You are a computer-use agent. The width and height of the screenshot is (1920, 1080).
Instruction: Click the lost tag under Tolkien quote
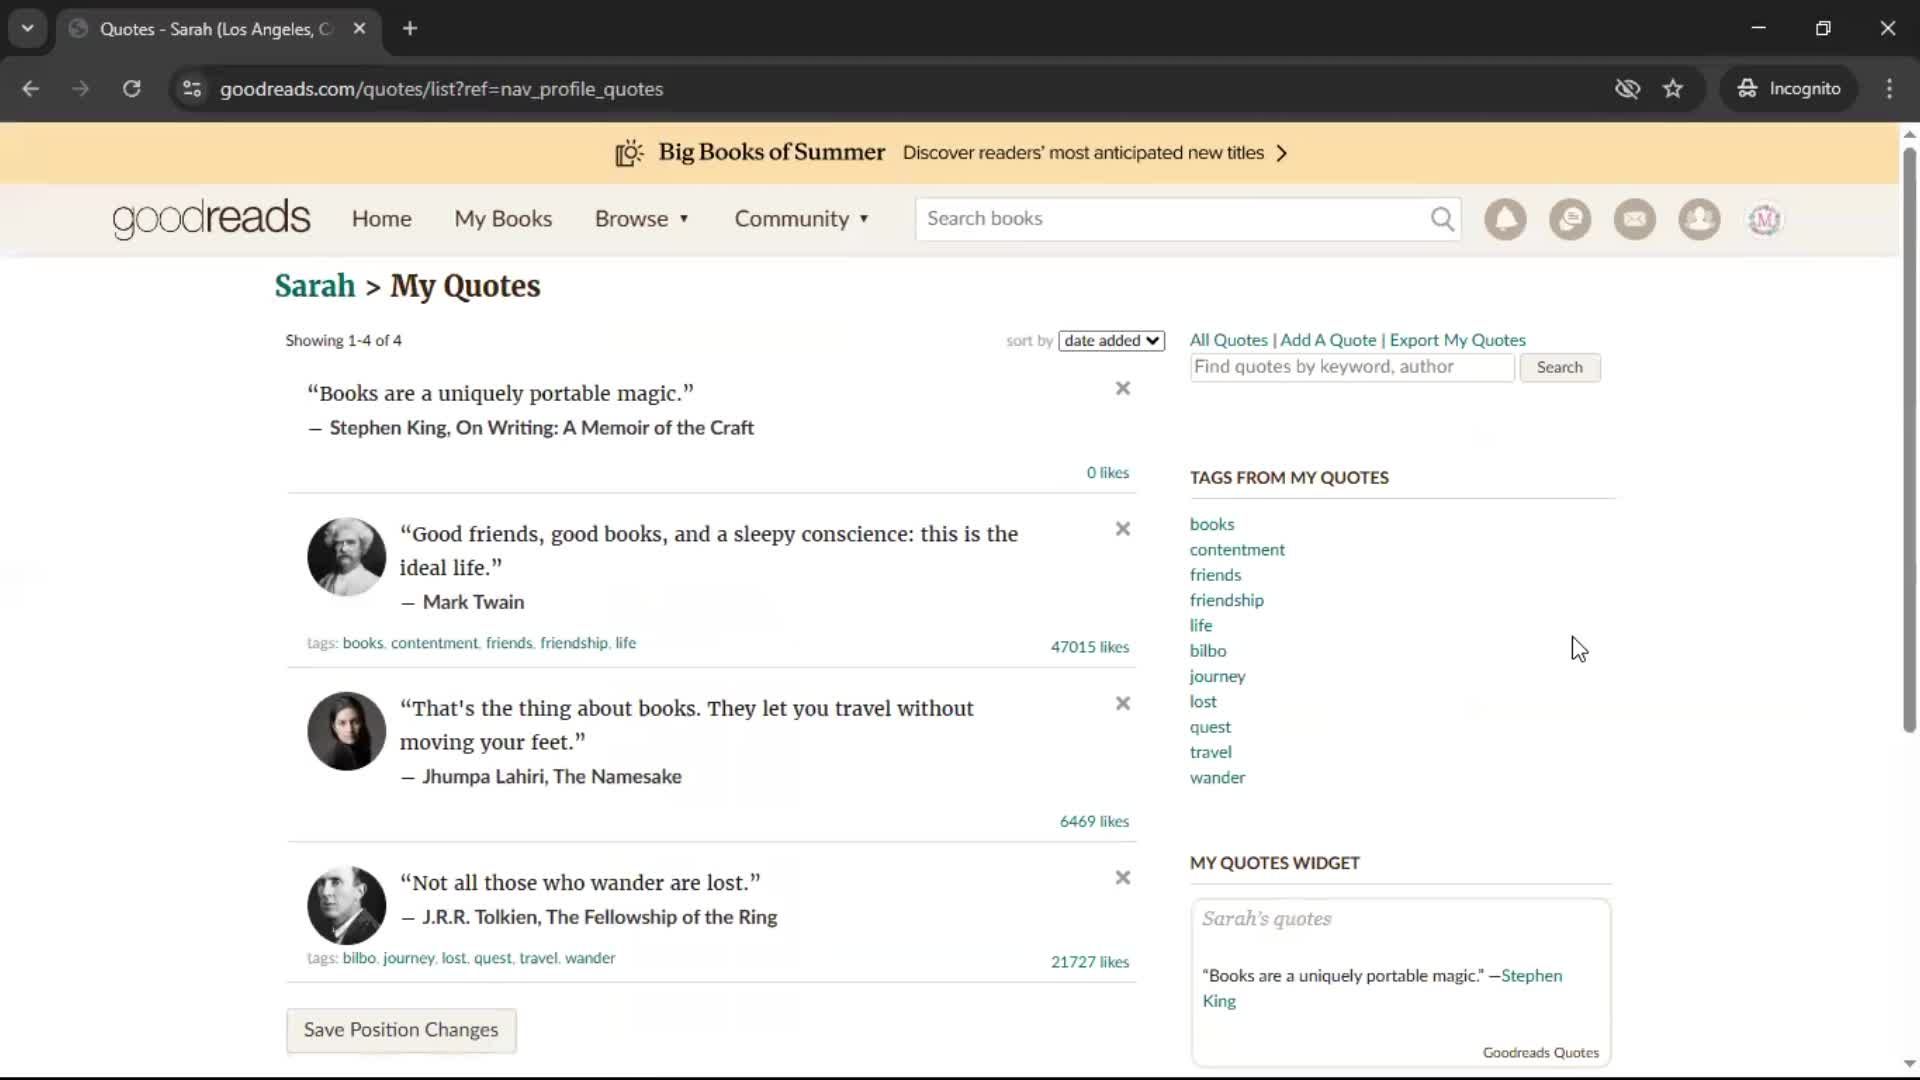[x=453, y=958]
